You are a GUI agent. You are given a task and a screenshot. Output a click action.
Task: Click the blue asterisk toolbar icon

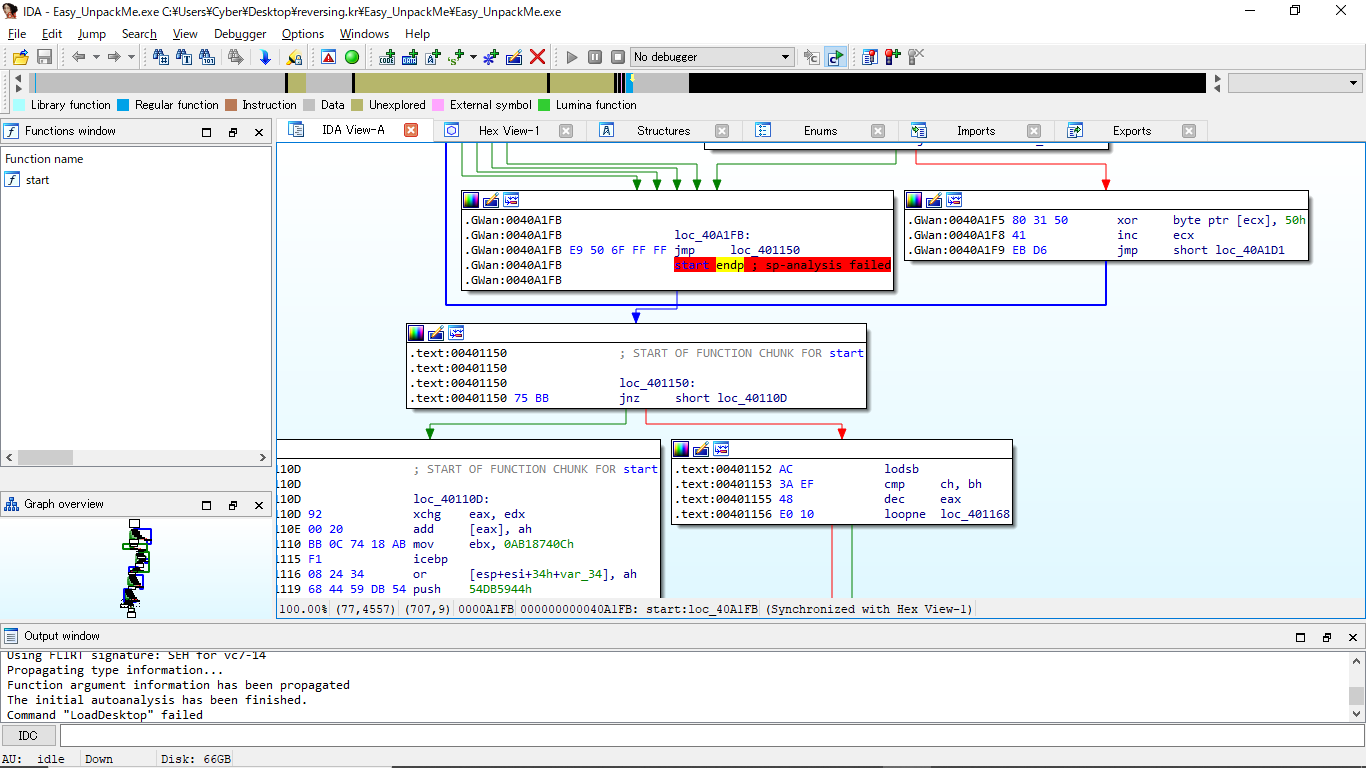click(x=490, y=57)
